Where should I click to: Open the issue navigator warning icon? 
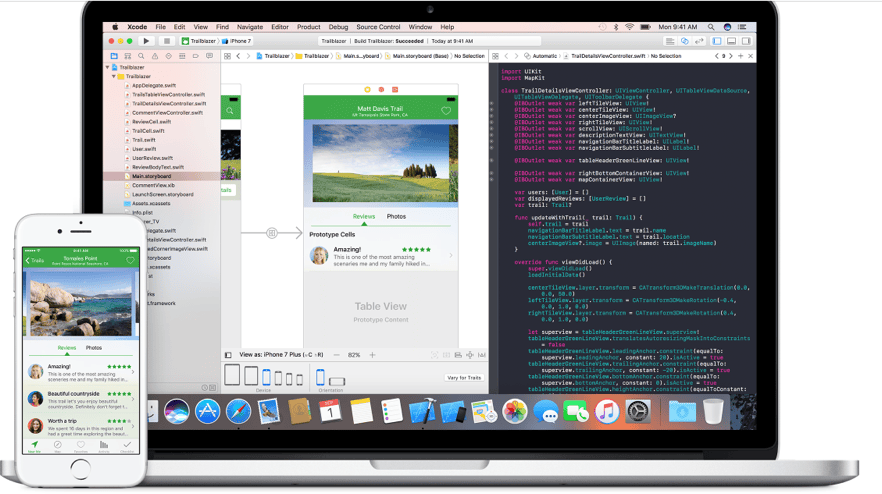[155, 56]
